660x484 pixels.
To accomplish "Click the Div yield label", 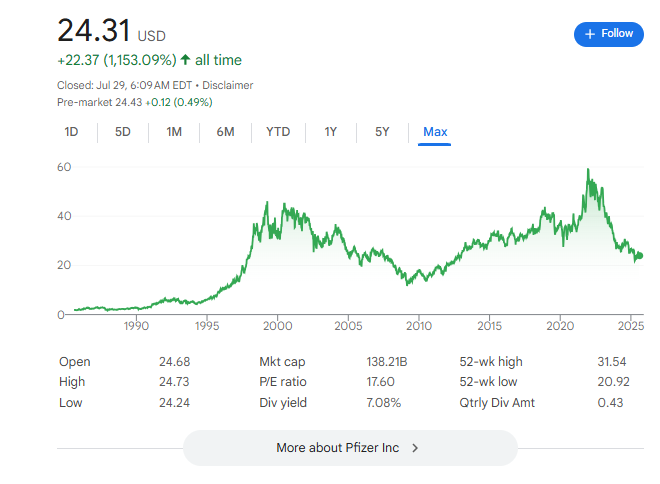I will tap(283, 403).
